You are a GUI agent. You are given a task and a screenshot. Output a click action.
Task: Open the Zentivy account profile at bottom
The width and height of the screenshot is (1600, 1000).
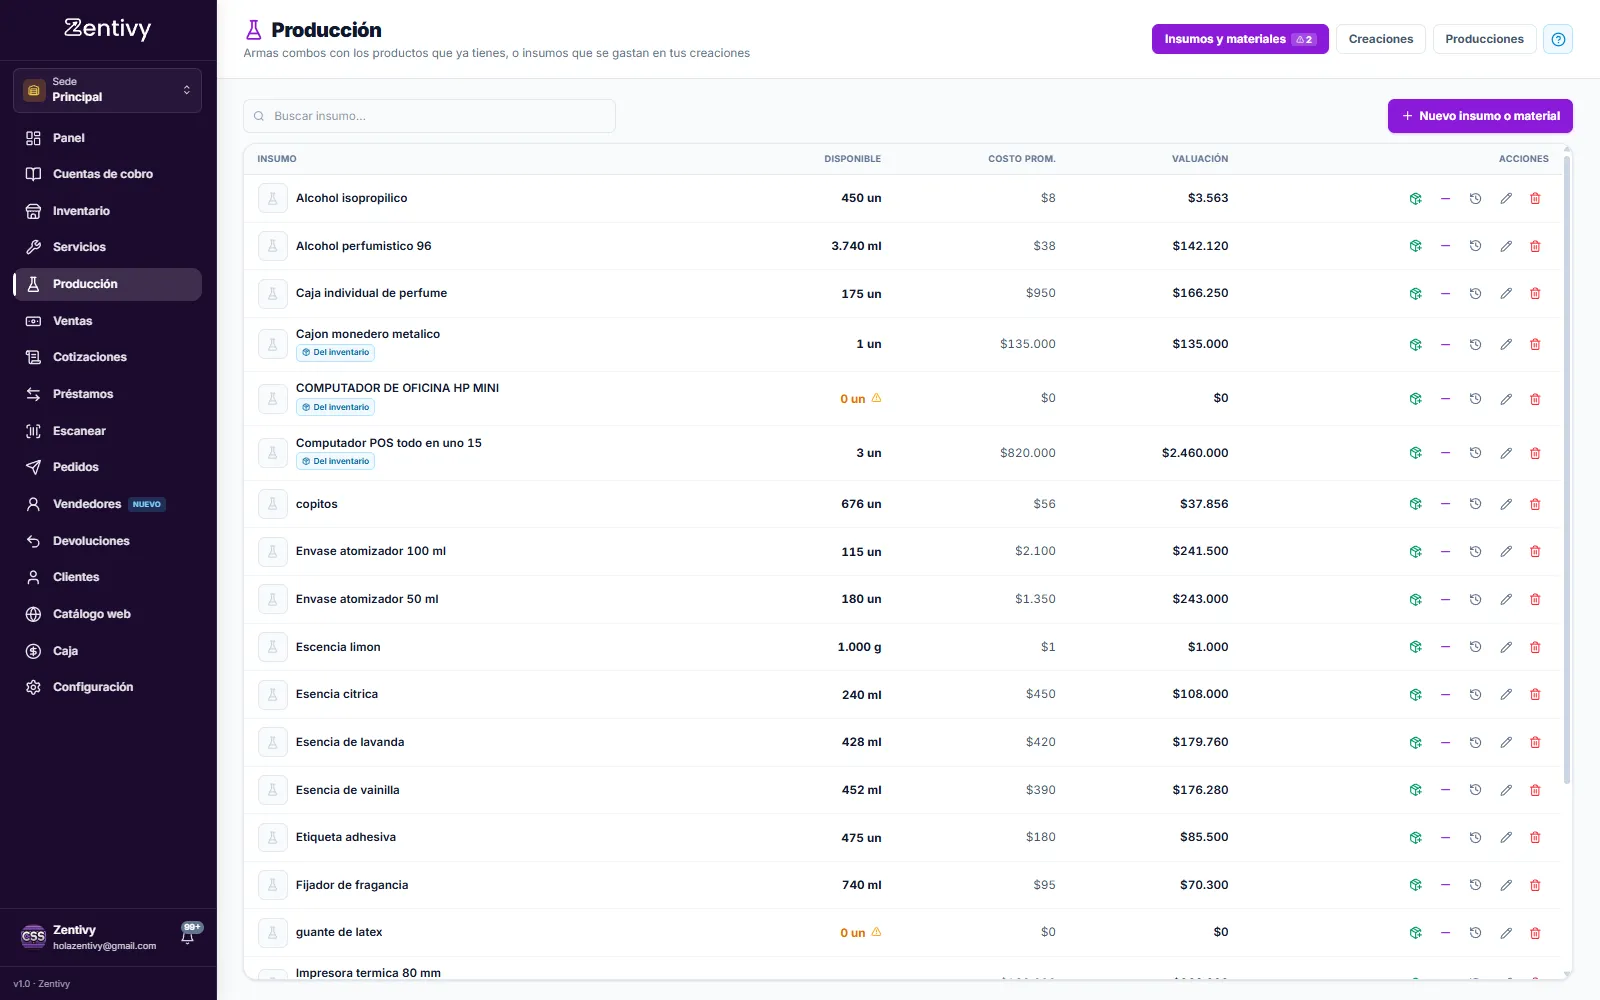pos(90,937)
